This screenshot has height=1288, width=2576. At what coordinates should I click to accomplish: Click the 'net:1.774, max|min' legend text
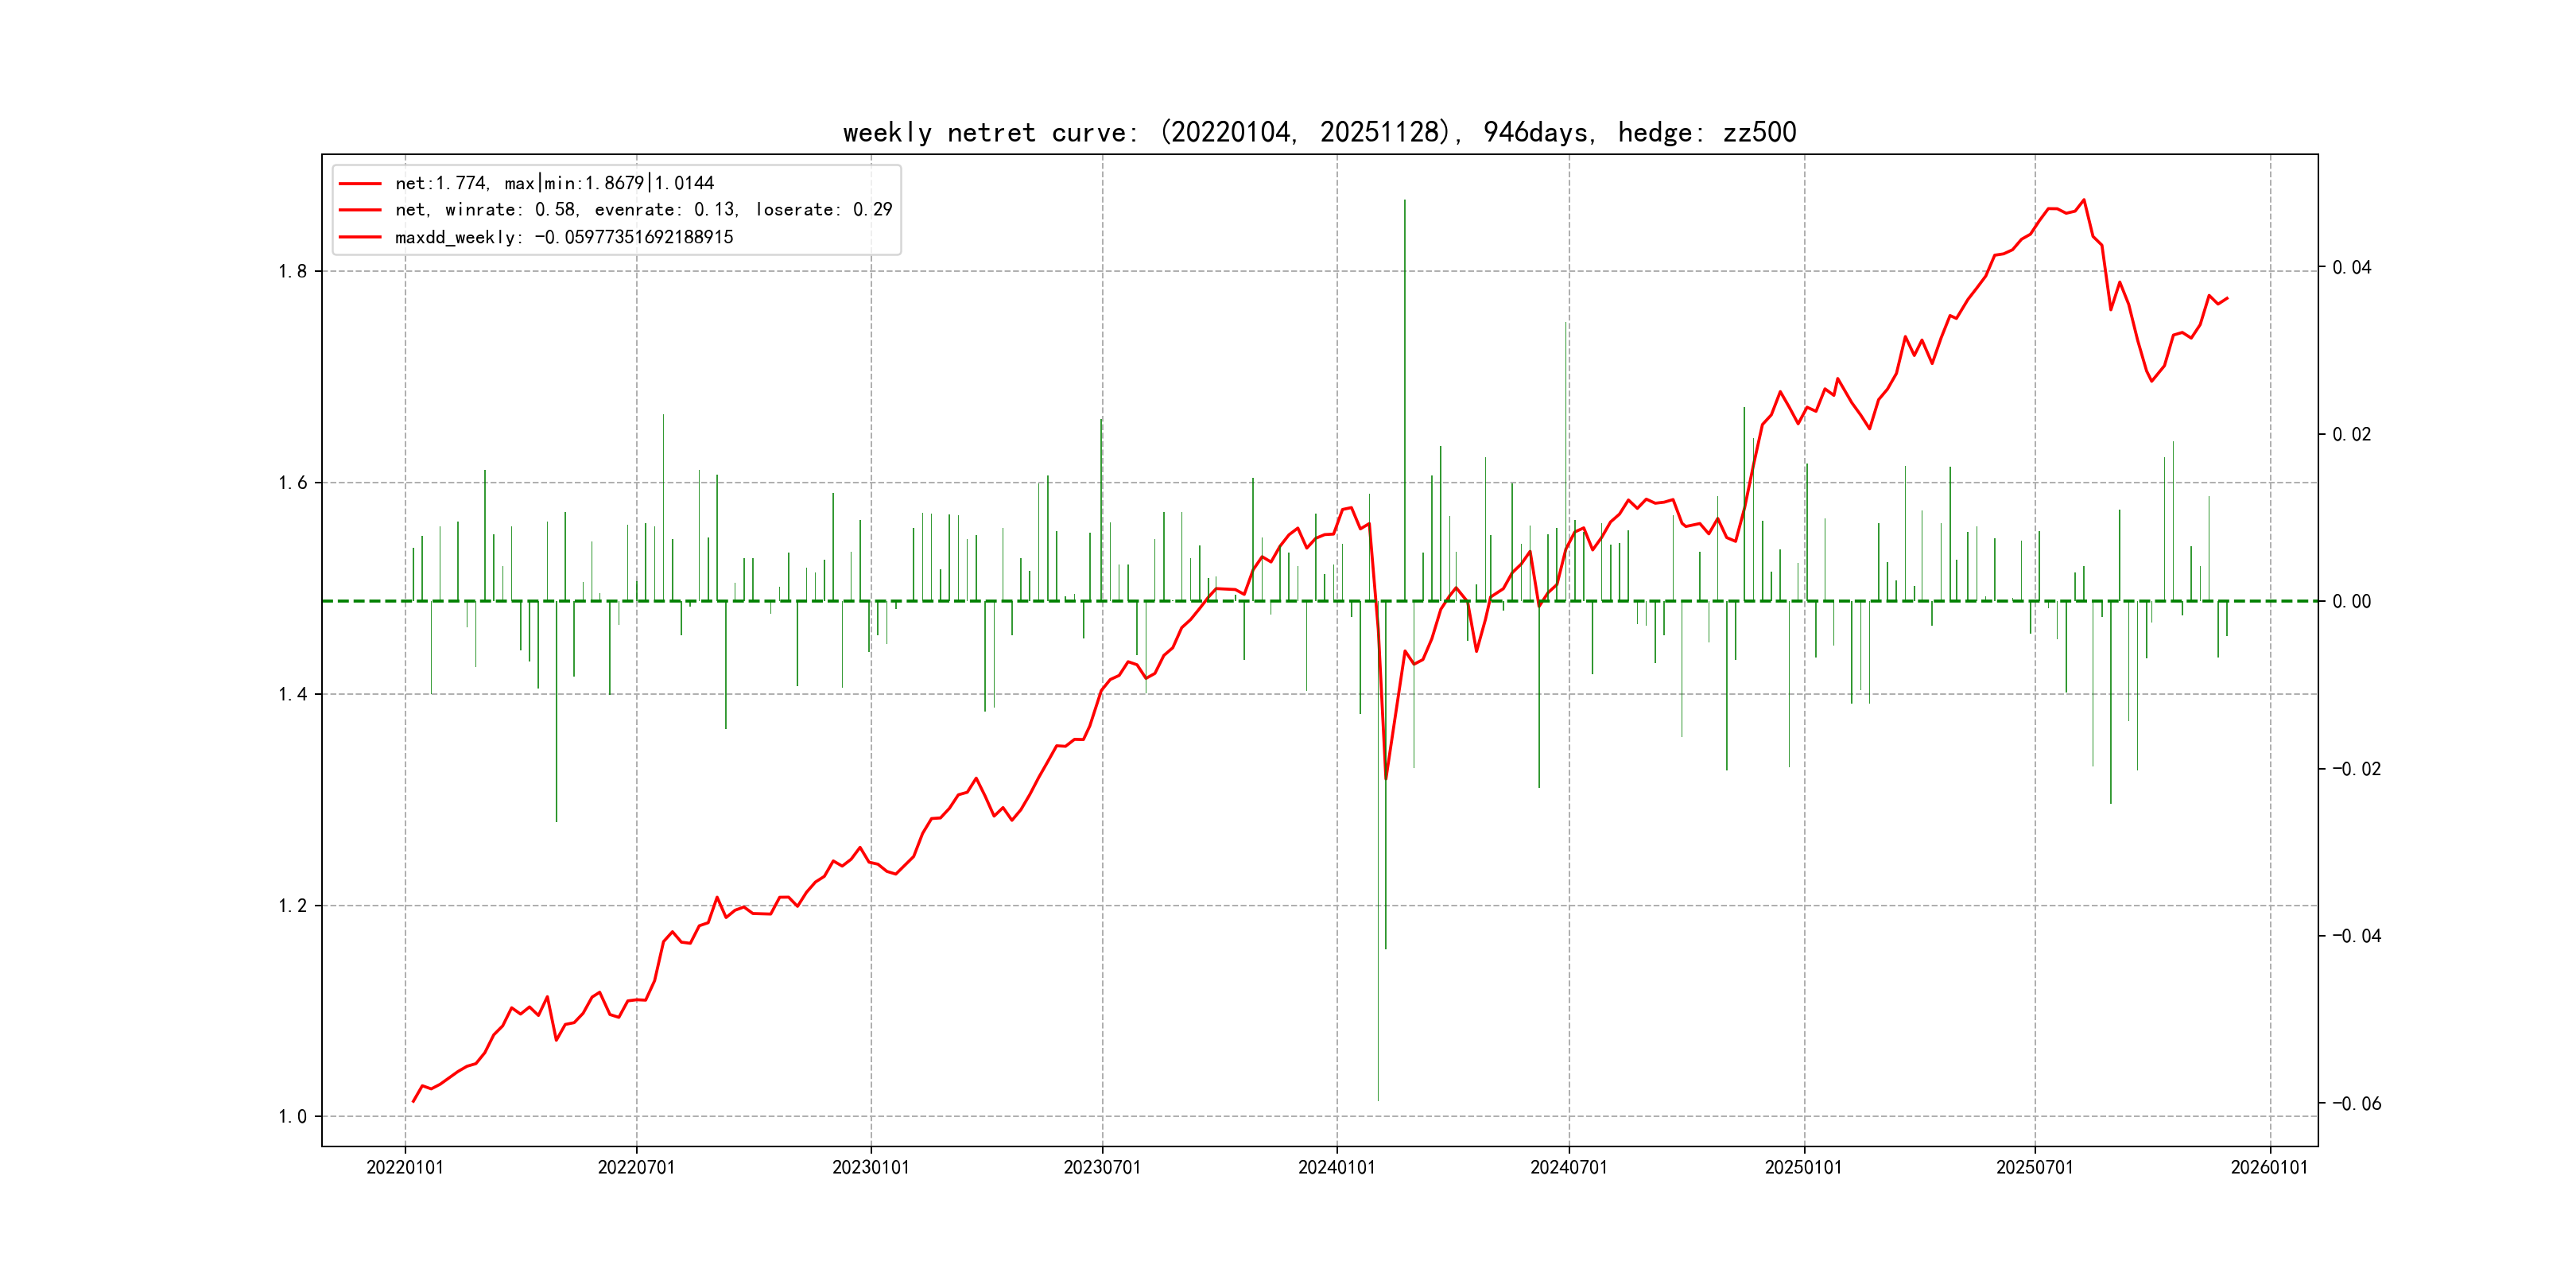[x=554, y=183]
